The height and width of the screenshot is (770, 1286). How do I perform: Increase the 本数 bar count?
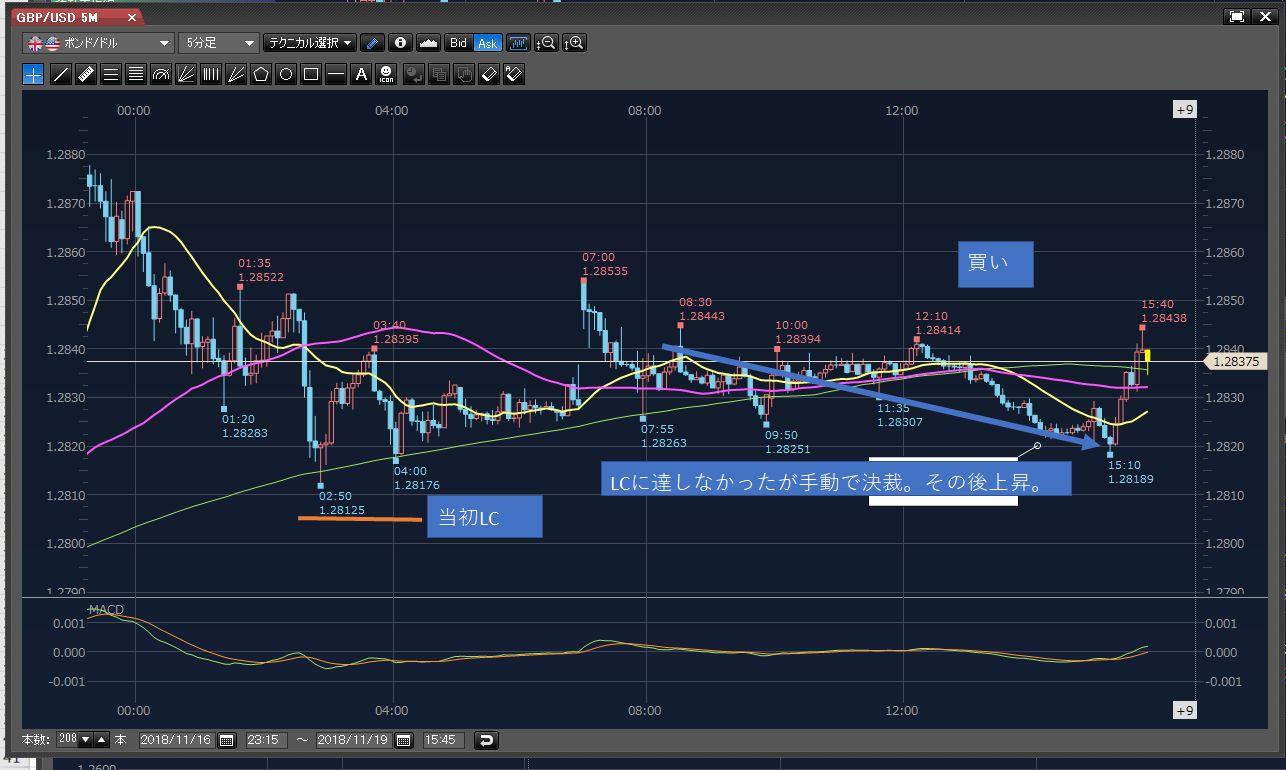[102, 740]
